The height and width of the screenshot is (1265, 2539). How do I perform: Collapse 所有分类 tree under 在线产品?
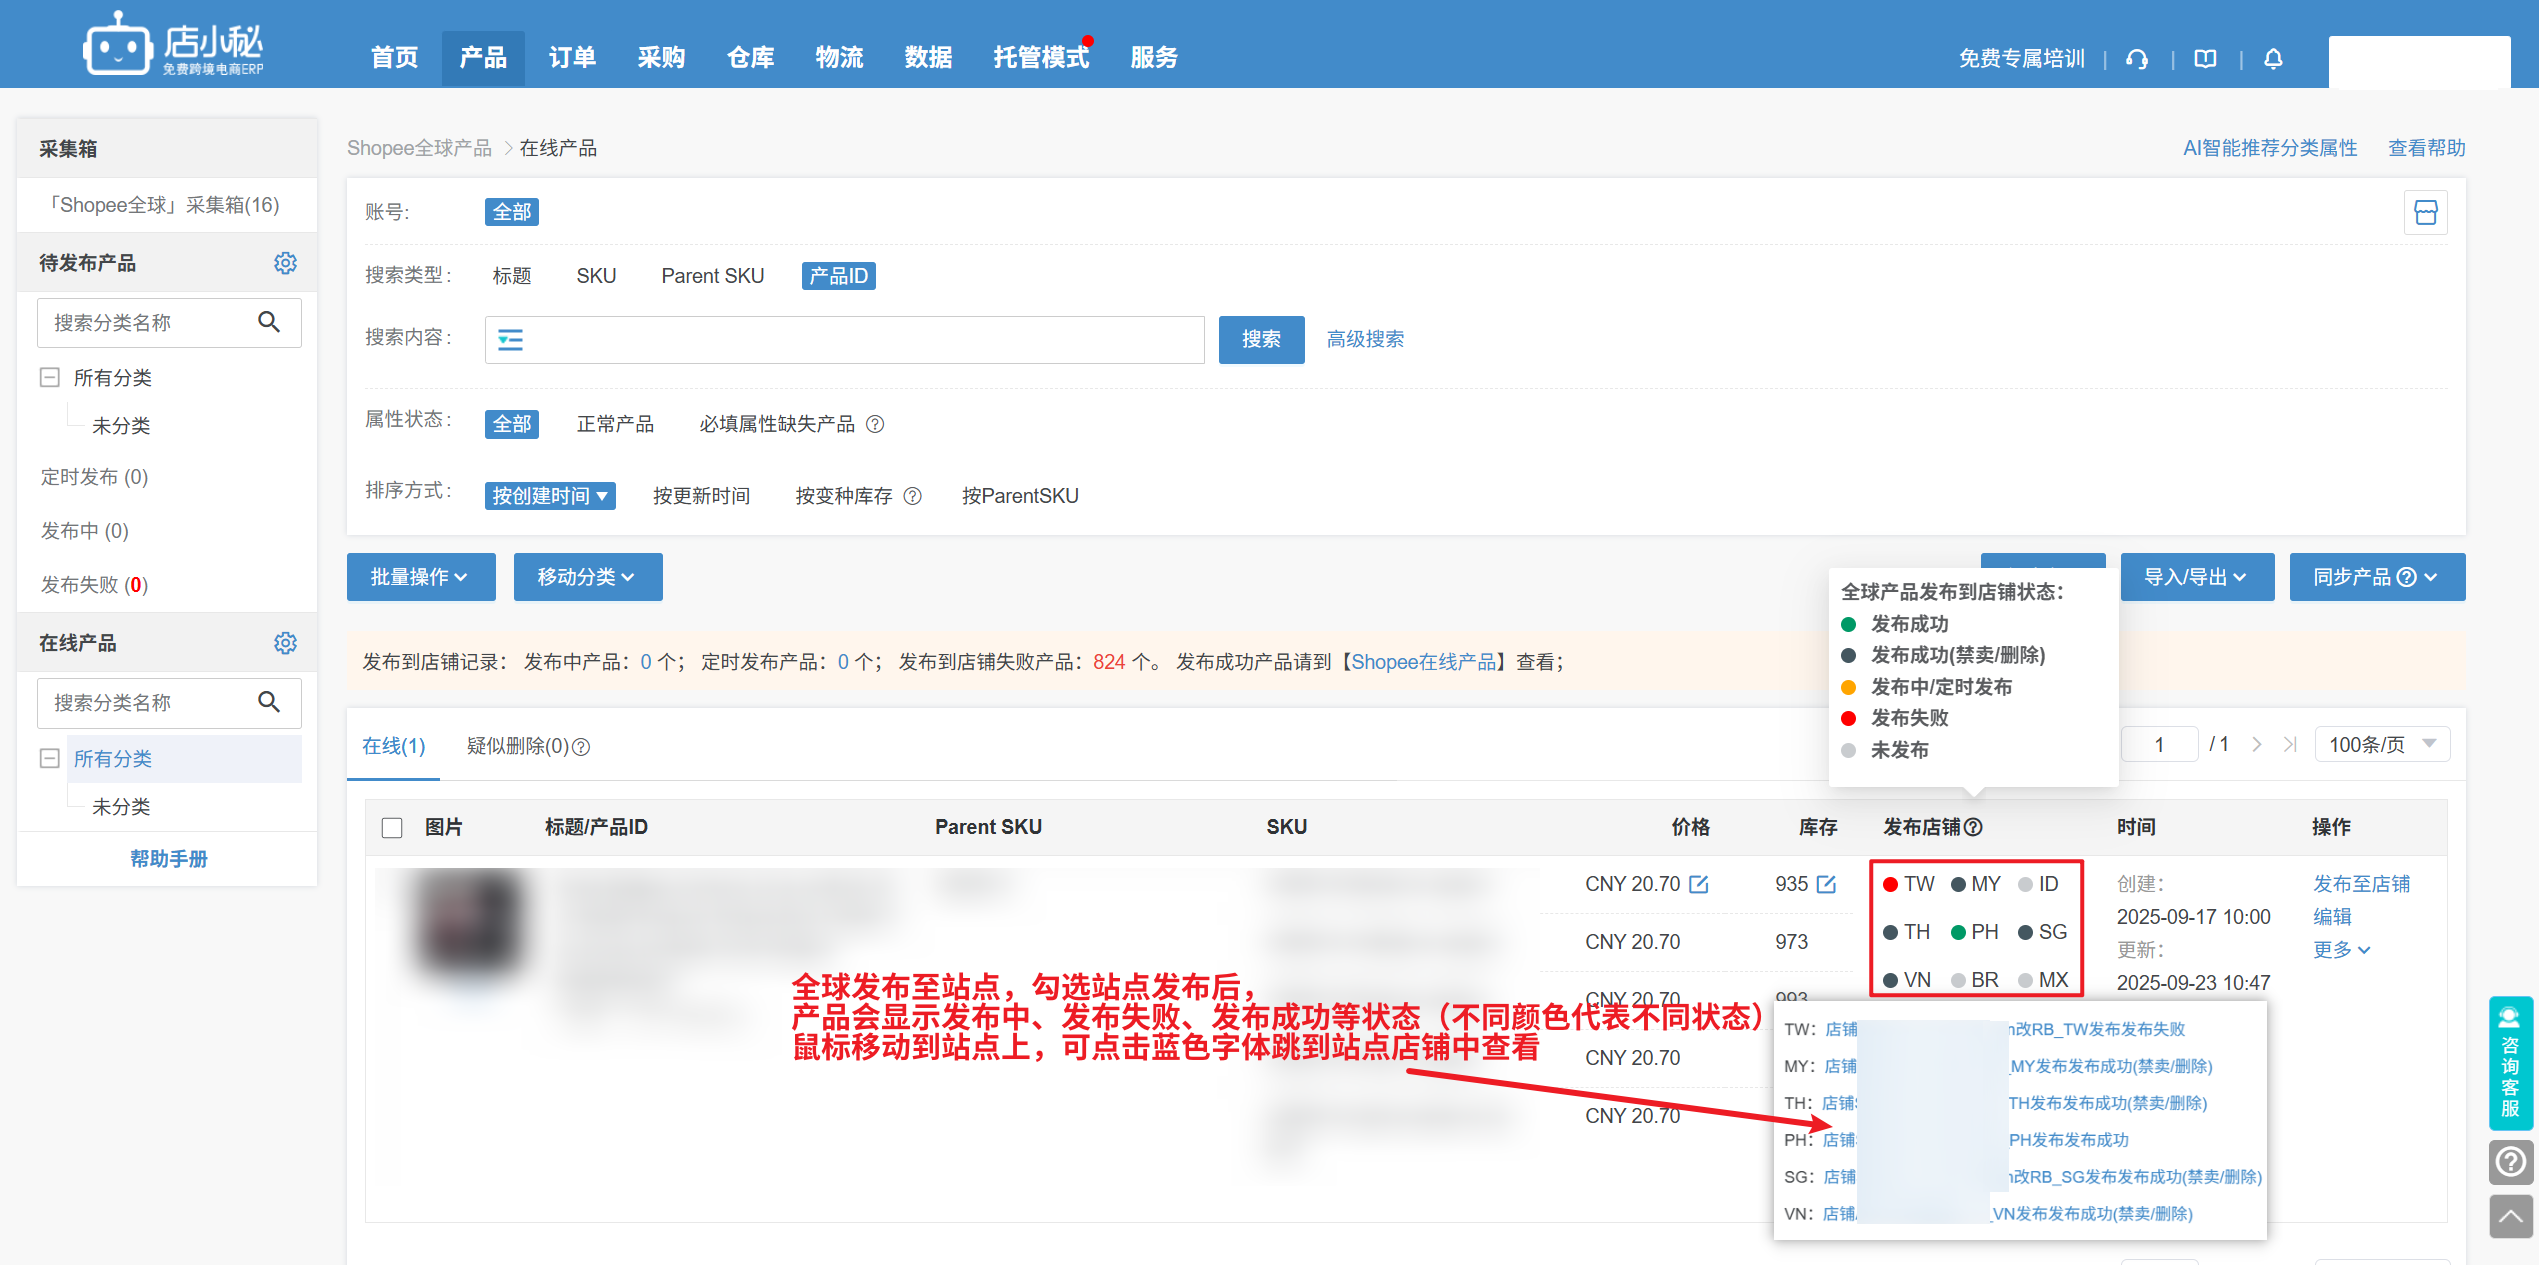pos(49,759)
